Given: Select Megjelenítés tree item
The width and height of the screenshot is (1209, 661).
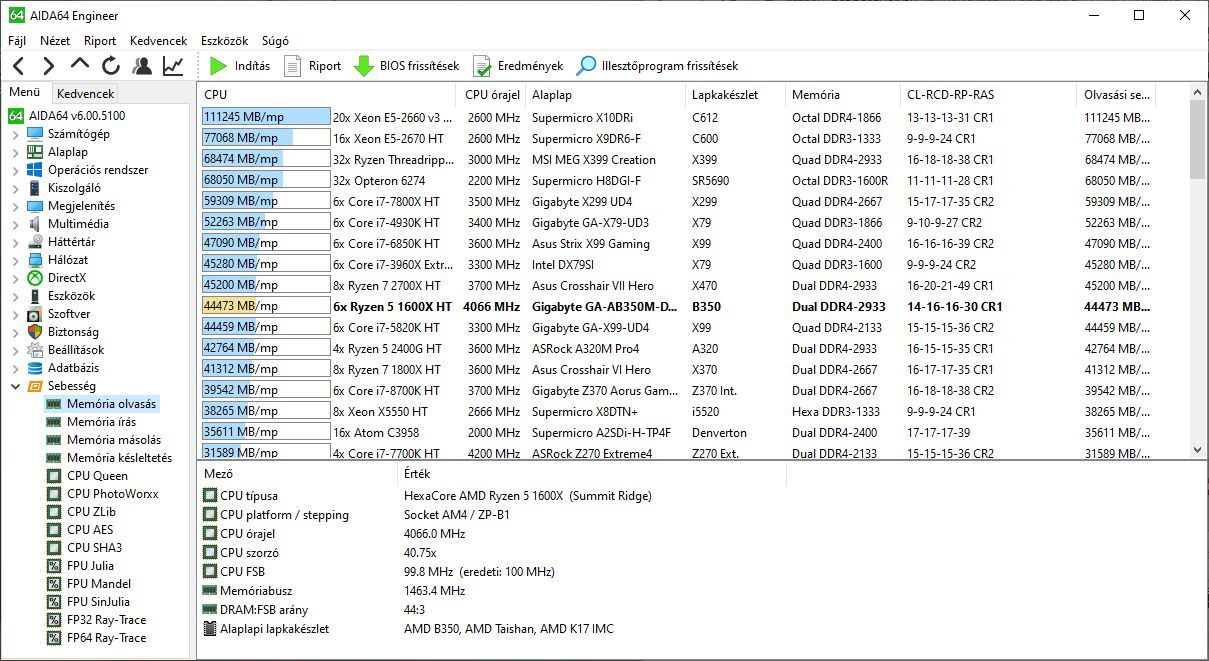Looking at the screenshot, I should (x=81, y=205).
